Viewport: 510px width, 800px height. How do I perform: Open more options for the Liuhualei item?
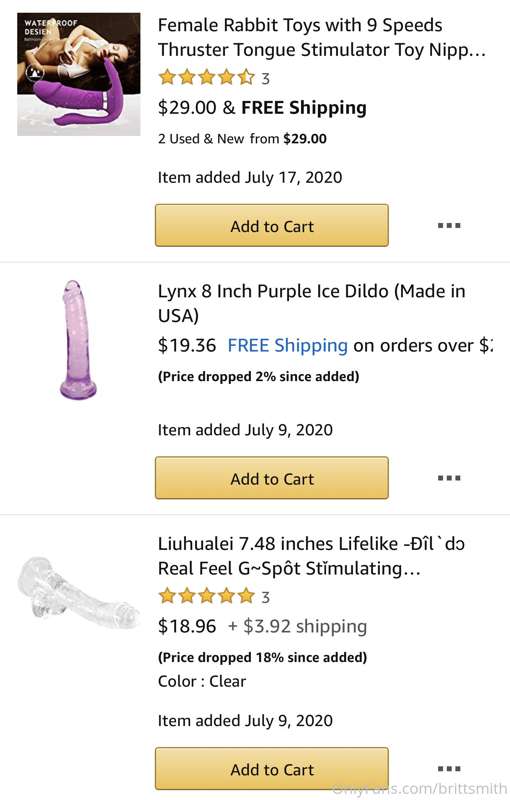coord(449,768)
